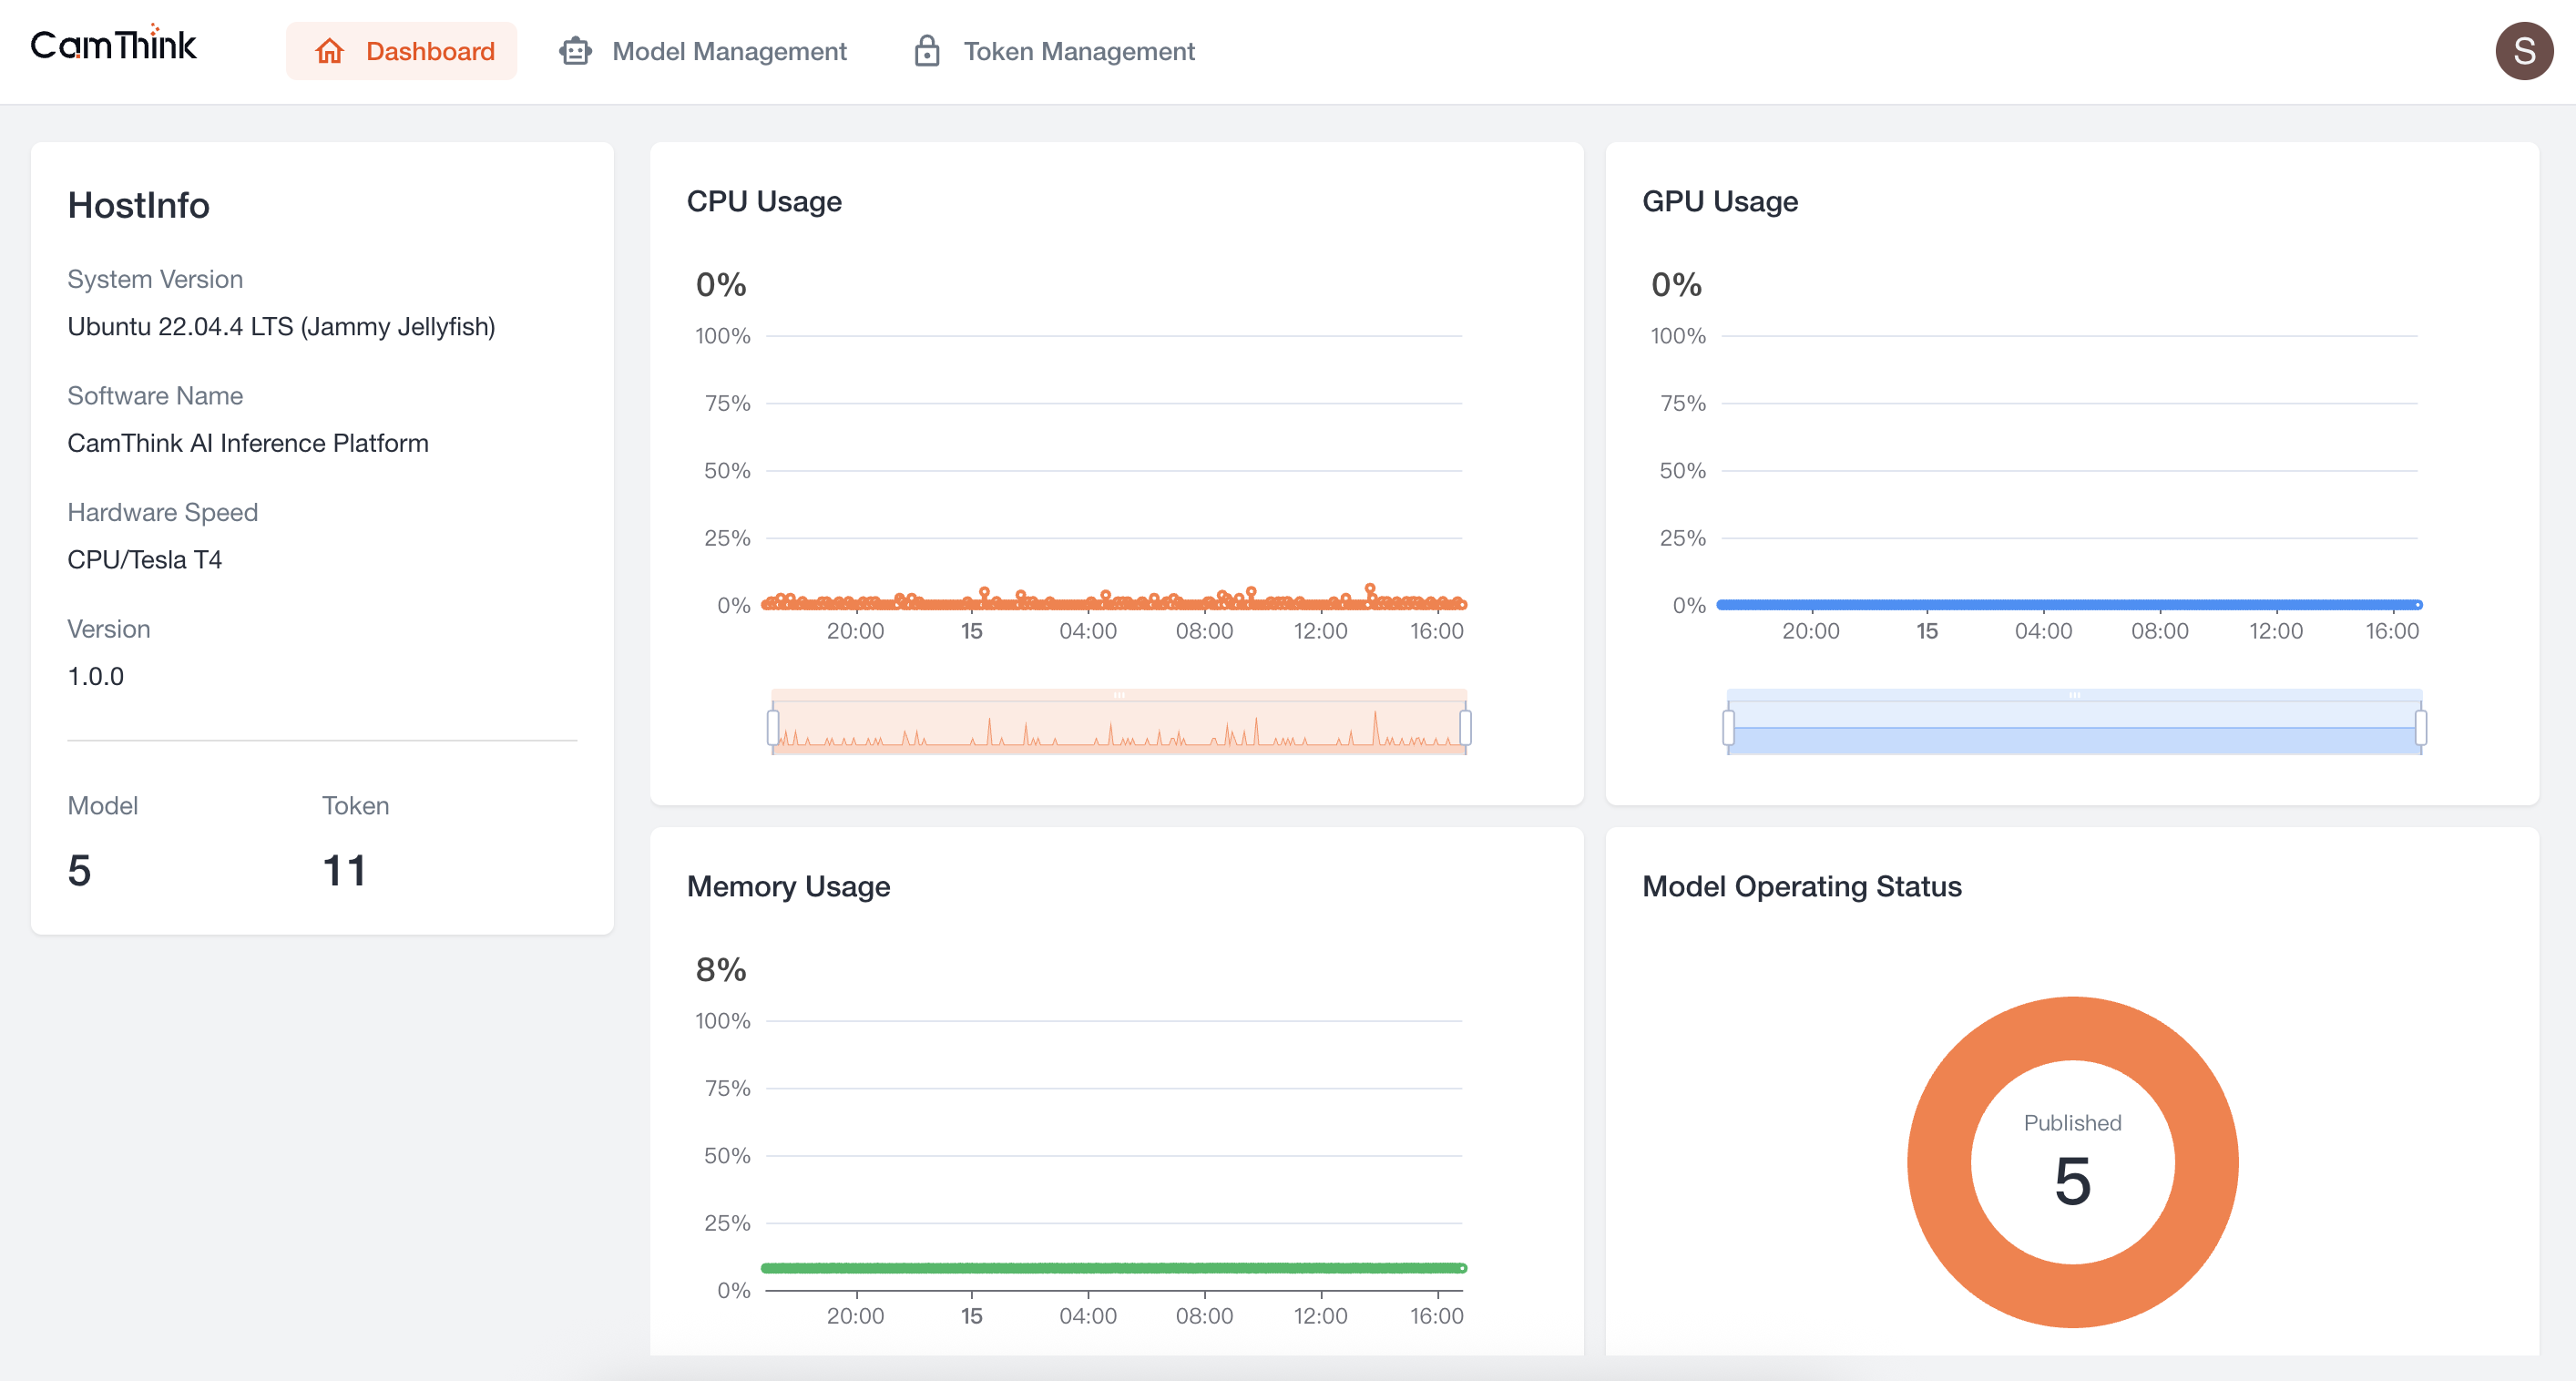Click the CPU usage spike near 16:00
The width and height of the screenshot is (2576, 1381).
(x=1370, y=589)
